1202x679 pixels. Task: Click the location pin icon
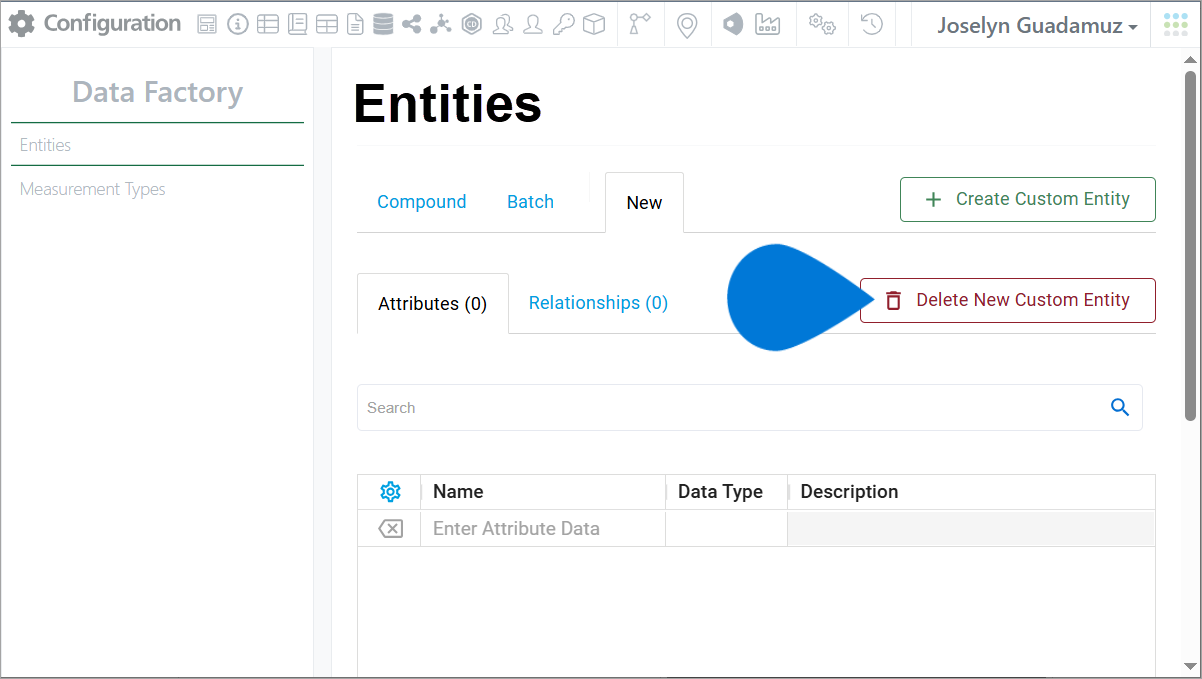click(686, 26)
